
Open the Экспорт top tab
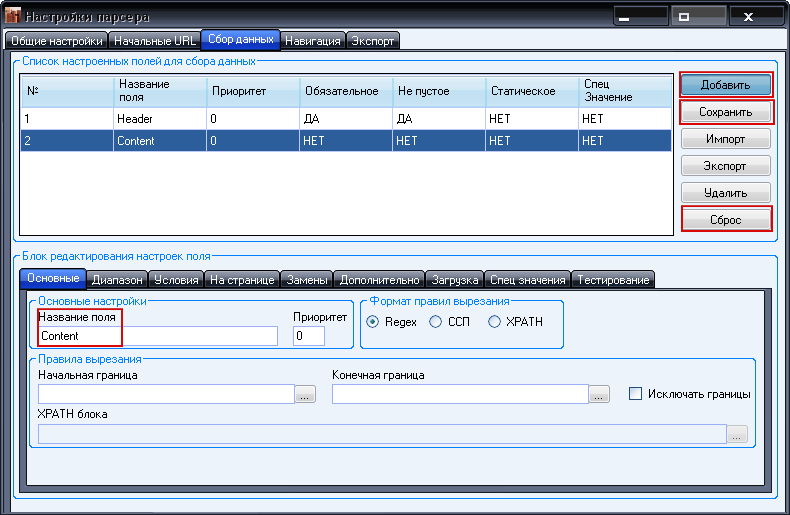(x=373, y=41)
